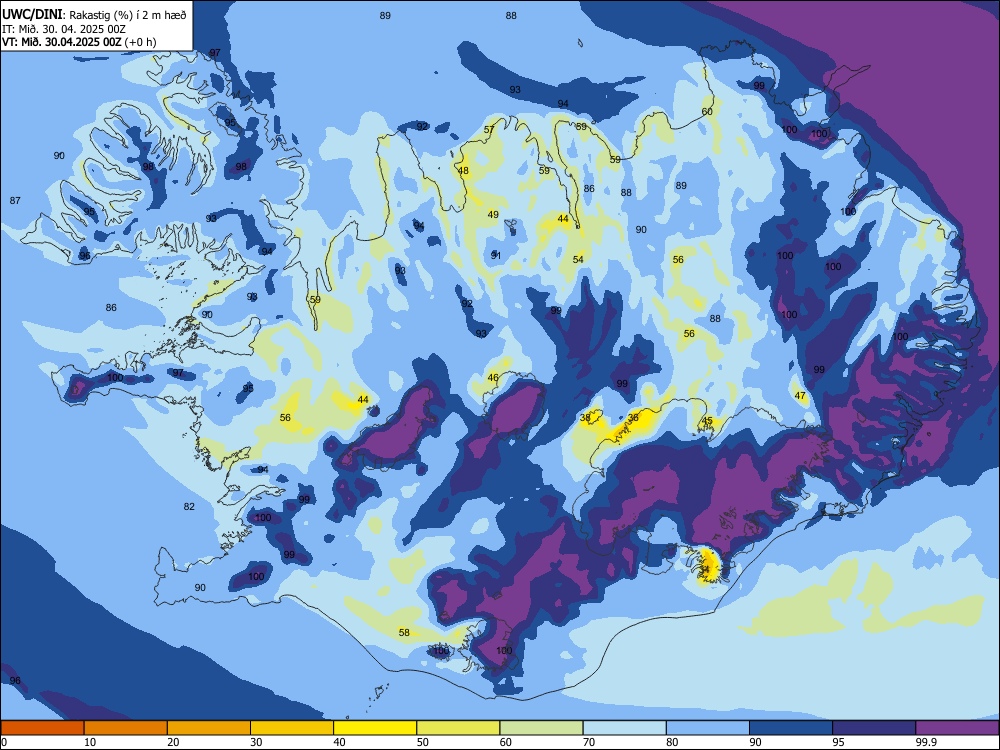1000x750 pixels.
Task: Click the legend tick label '95'
Action: point(839,742)
